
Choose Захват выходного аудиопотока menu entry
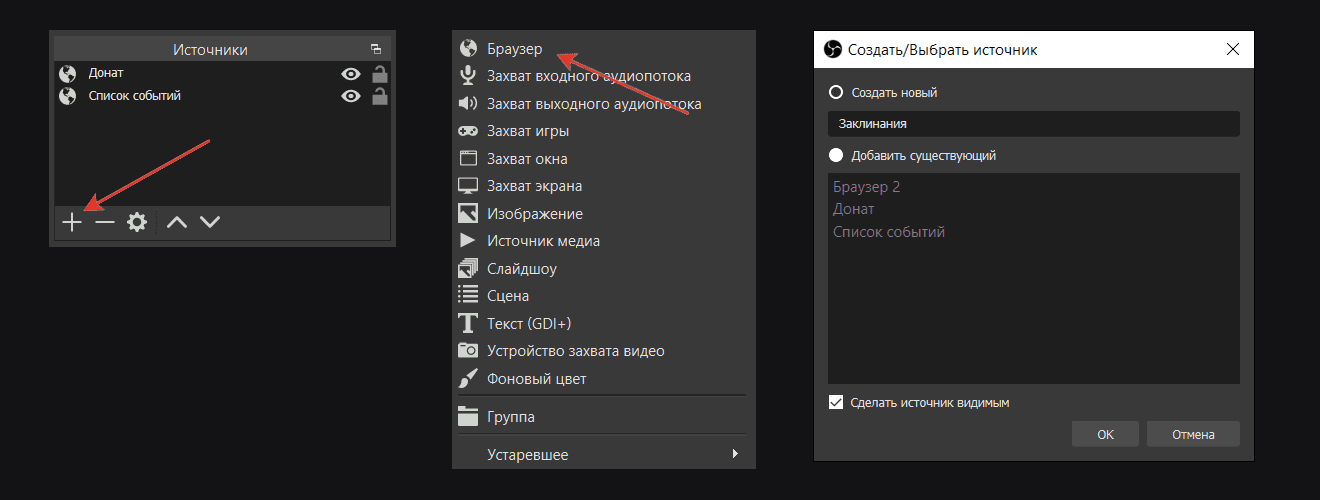tap(604, 103)
